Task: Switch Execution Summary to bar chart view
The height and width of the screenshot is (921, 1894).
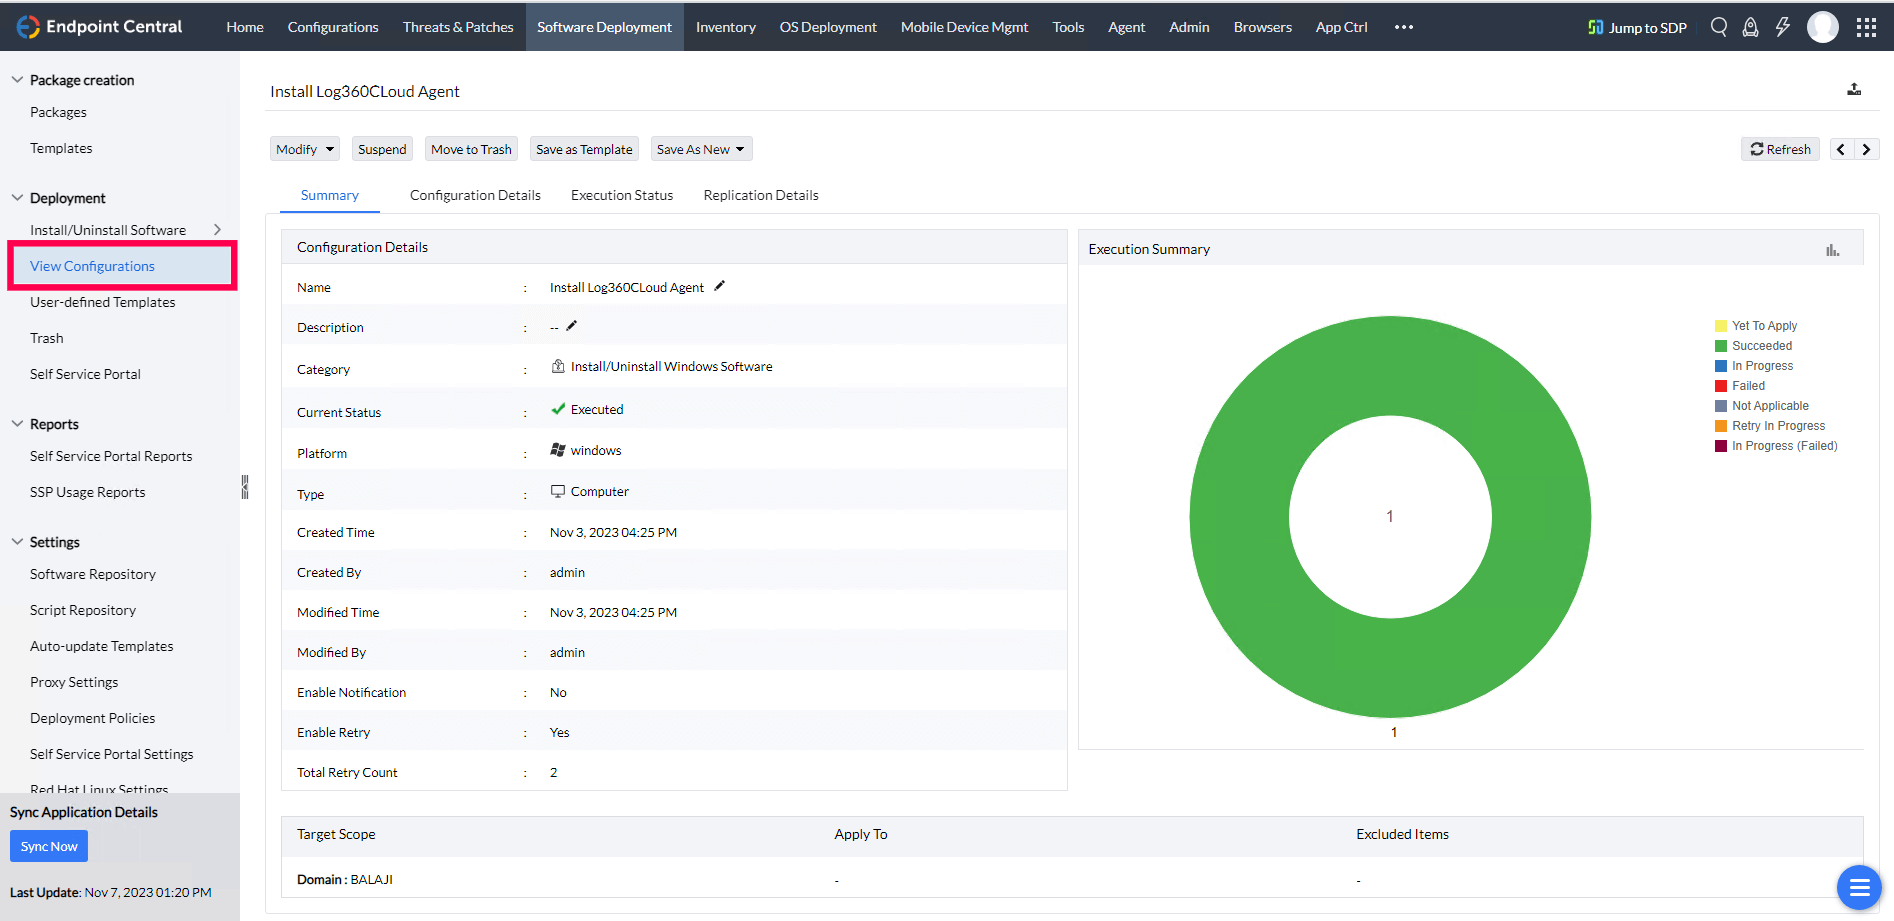Action: tap(1832, 250)
